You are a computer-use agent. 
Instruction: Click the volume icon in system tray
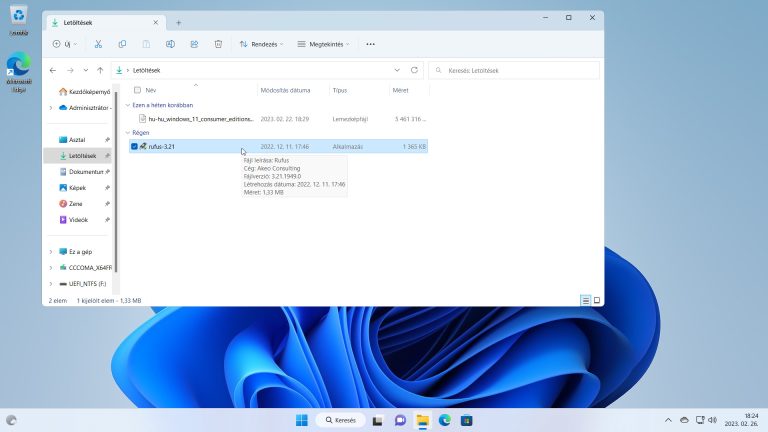click(x=713, y=420)
